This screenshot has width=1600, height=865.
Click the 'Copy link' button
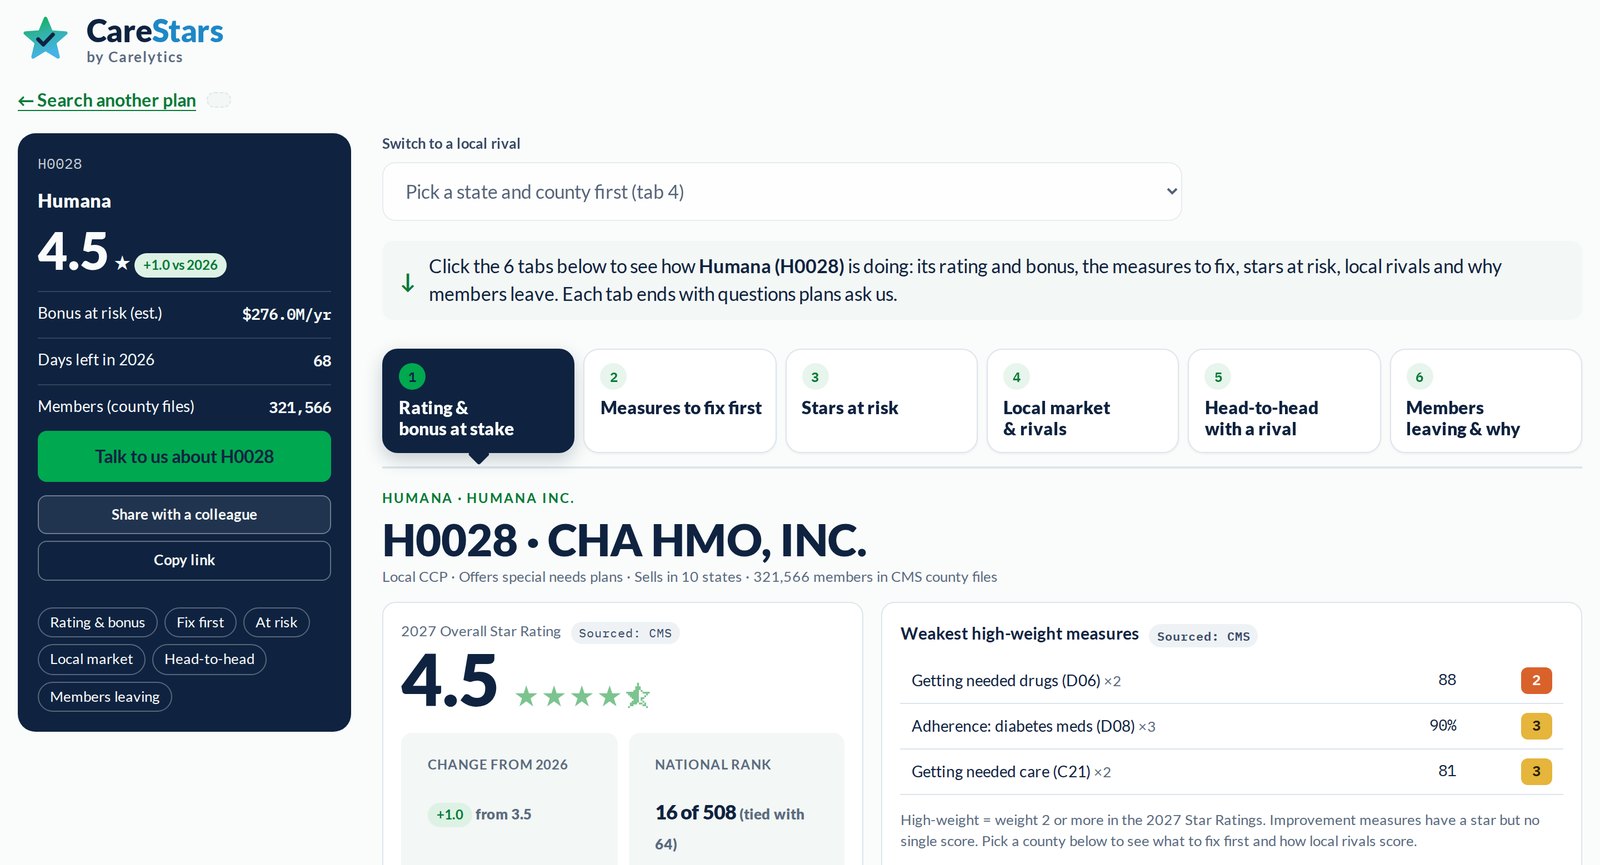pos(184,561)
